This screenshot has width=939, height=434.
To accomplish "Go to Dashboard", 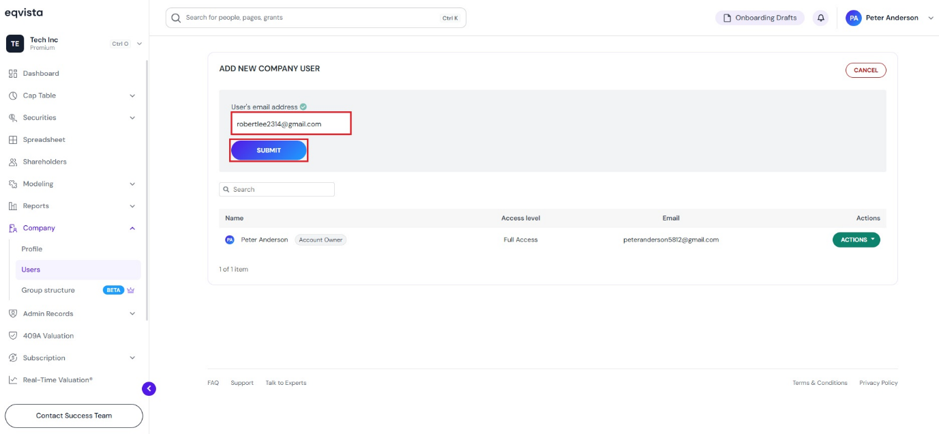I will (x=41, y=74).
